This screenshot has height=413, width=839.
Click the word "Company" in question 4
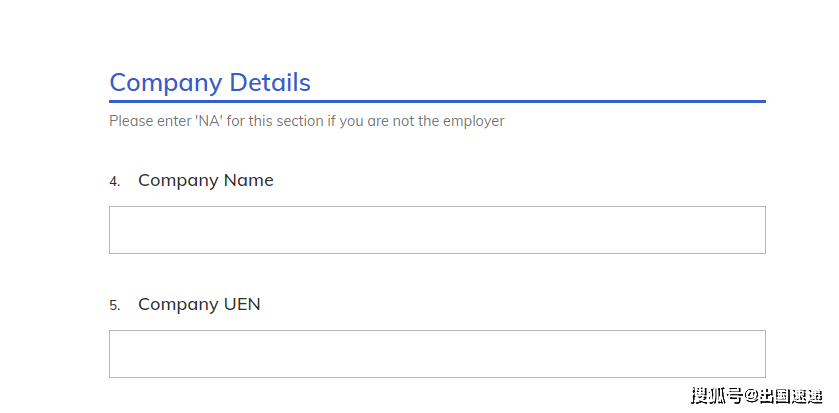(178, 181)
